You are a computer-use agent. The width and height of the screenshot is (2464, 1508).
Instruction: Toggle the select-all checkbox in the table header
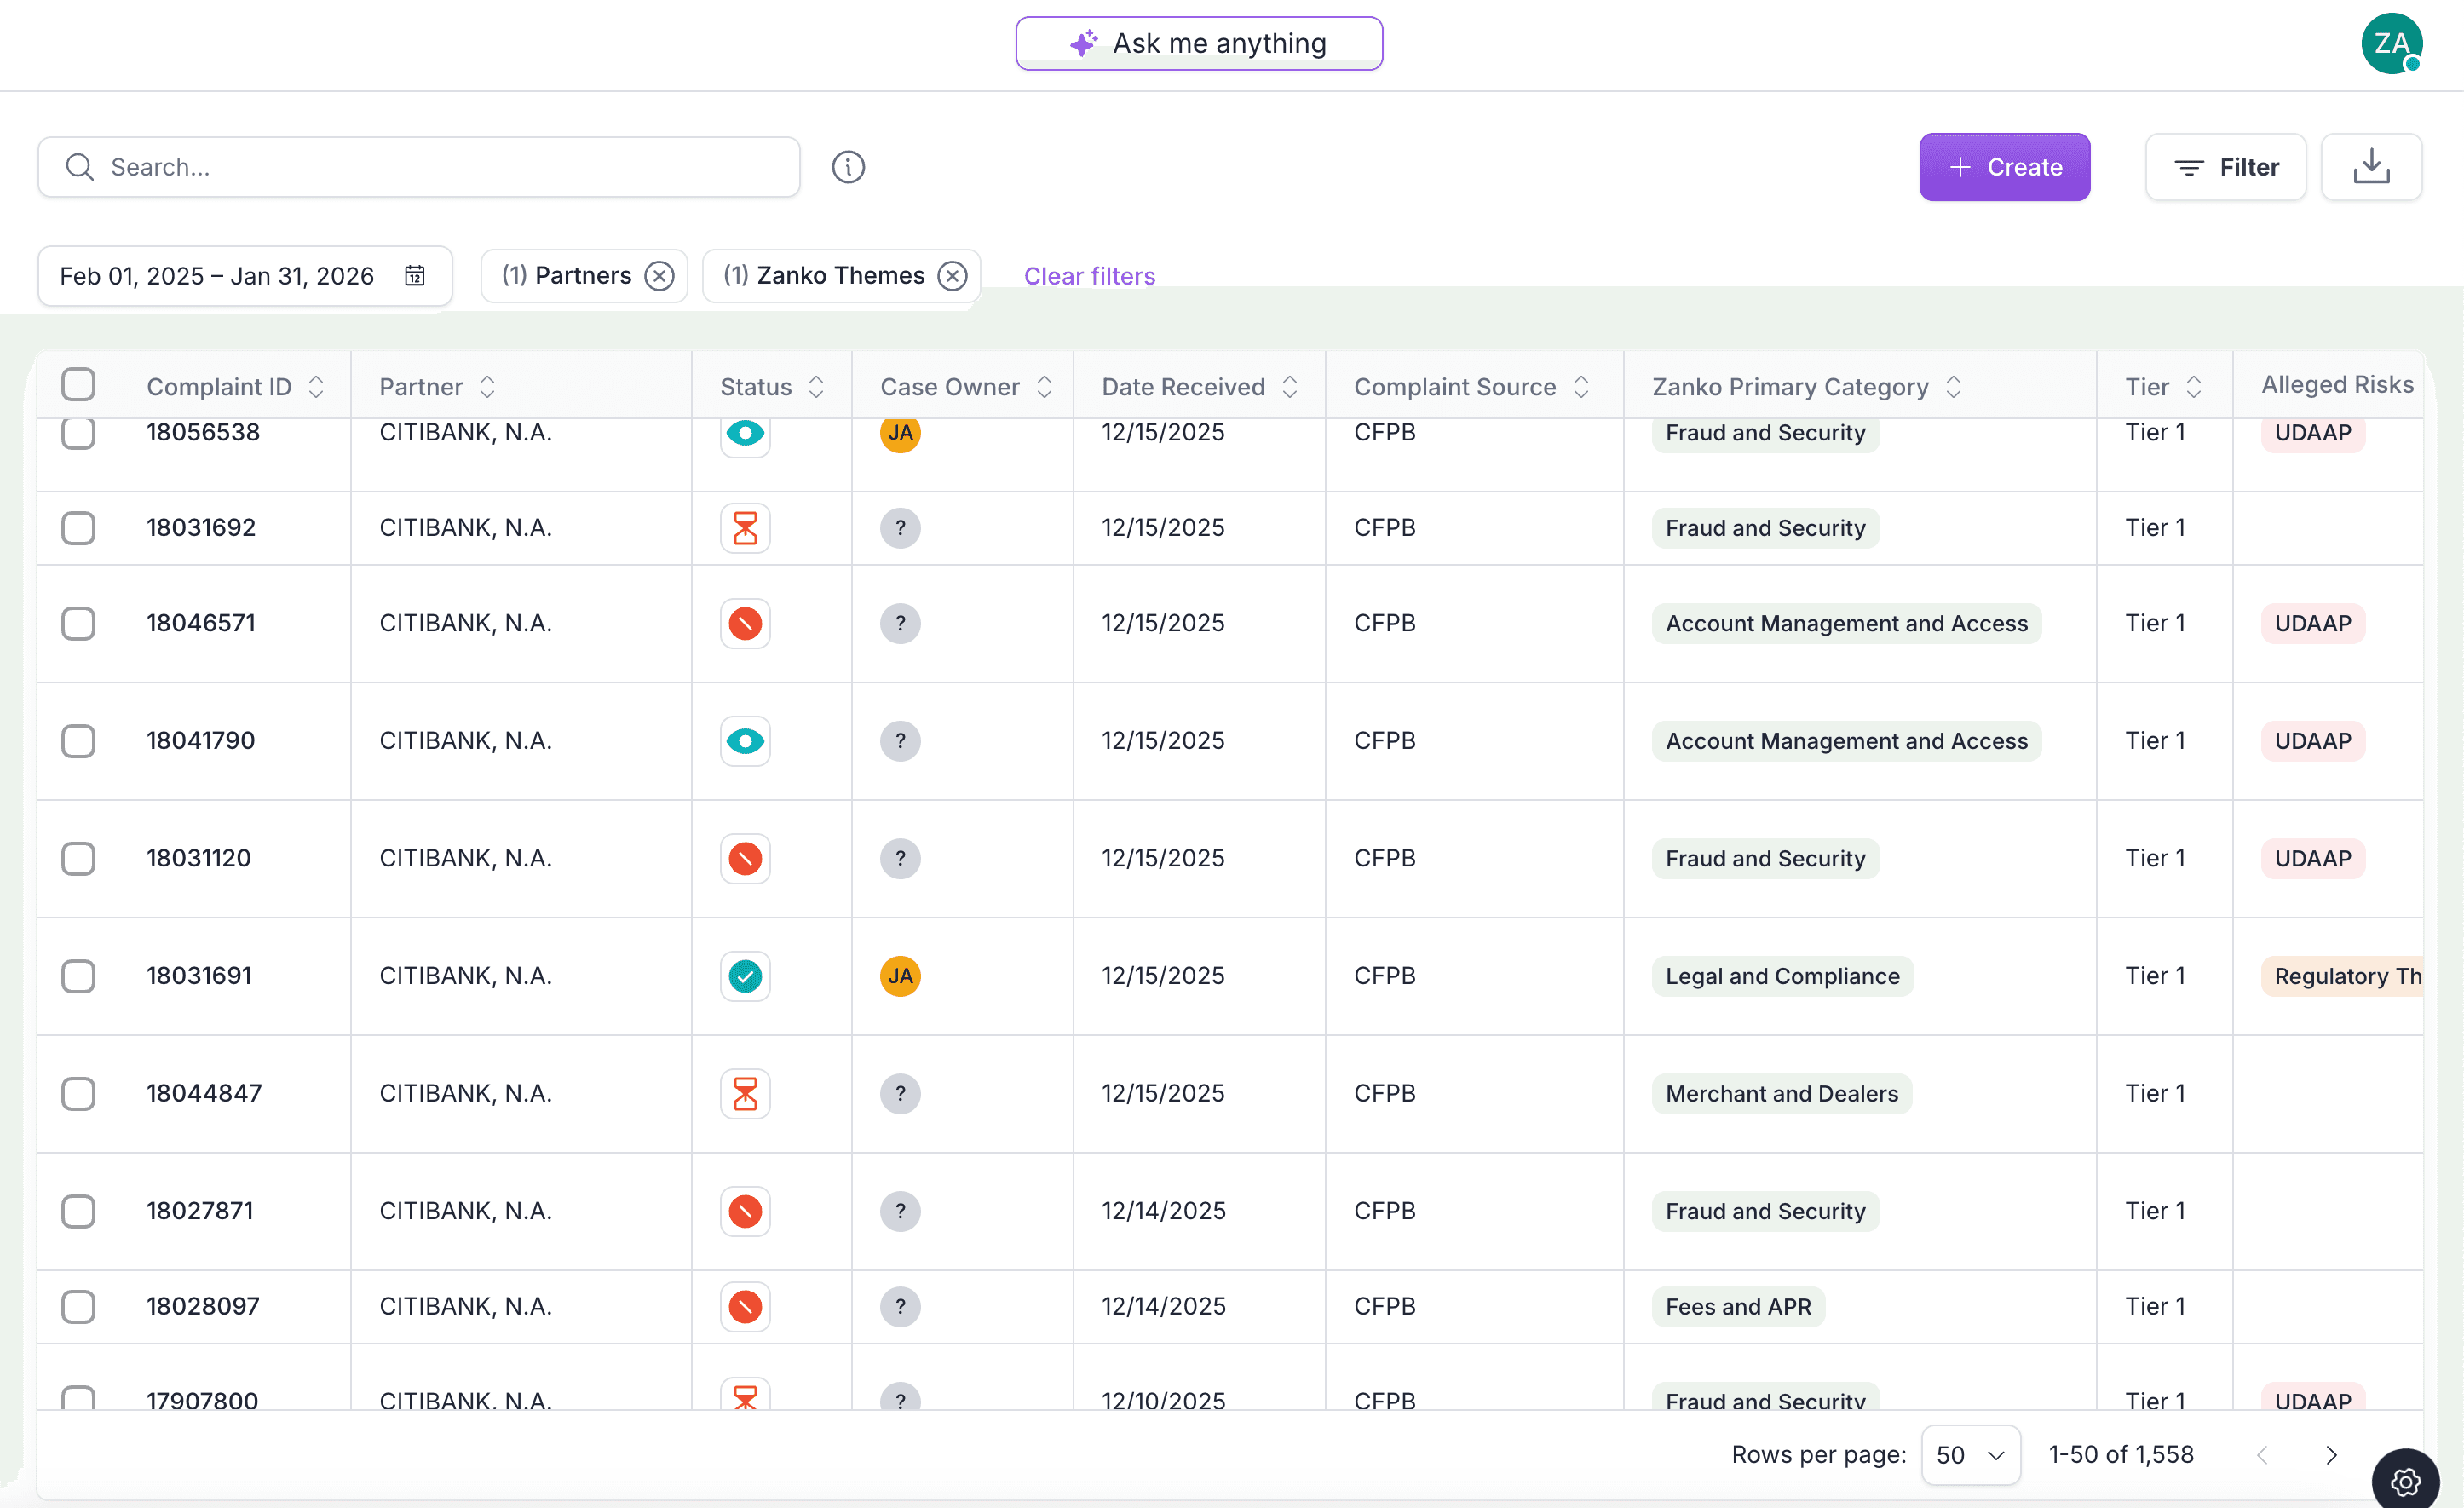point(79,384)
